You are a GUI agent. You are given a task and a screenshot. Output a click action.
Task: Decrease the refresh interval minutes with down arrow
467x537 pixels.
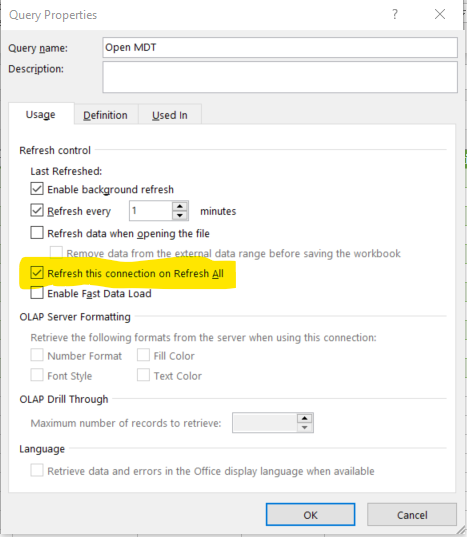tap(180, 215)
